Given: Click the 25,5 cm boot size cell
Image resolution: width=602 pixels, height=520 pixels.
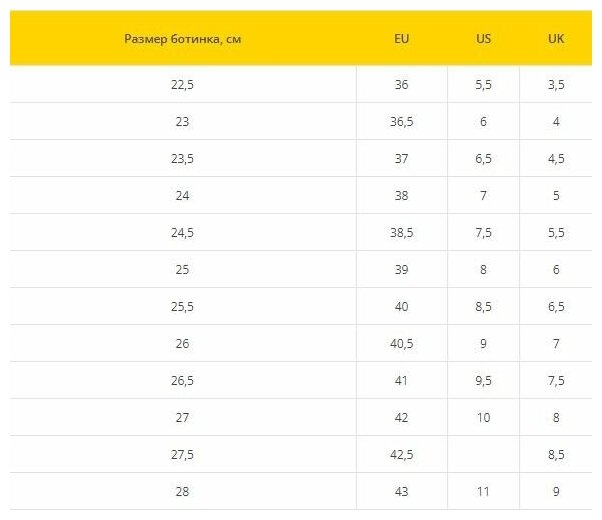Looking at the screenshot, I should pyautogui.click(x=182, y=307).
